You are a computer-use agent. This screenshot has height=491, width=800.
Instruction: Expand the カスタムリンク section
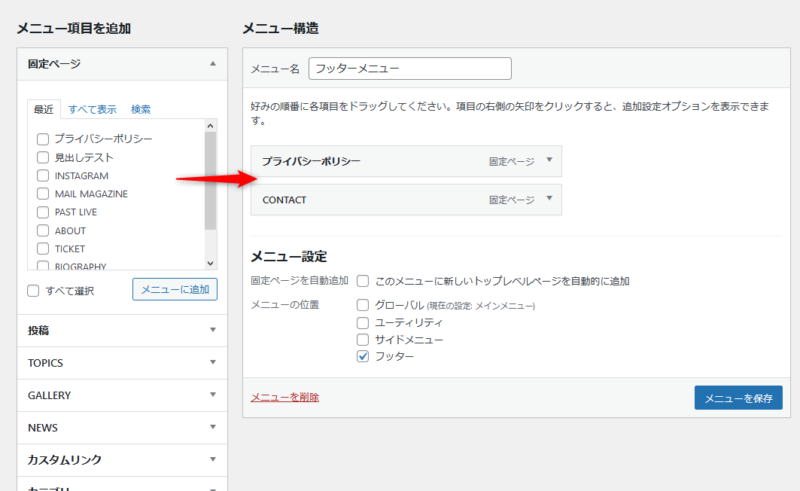click(212, 460)
